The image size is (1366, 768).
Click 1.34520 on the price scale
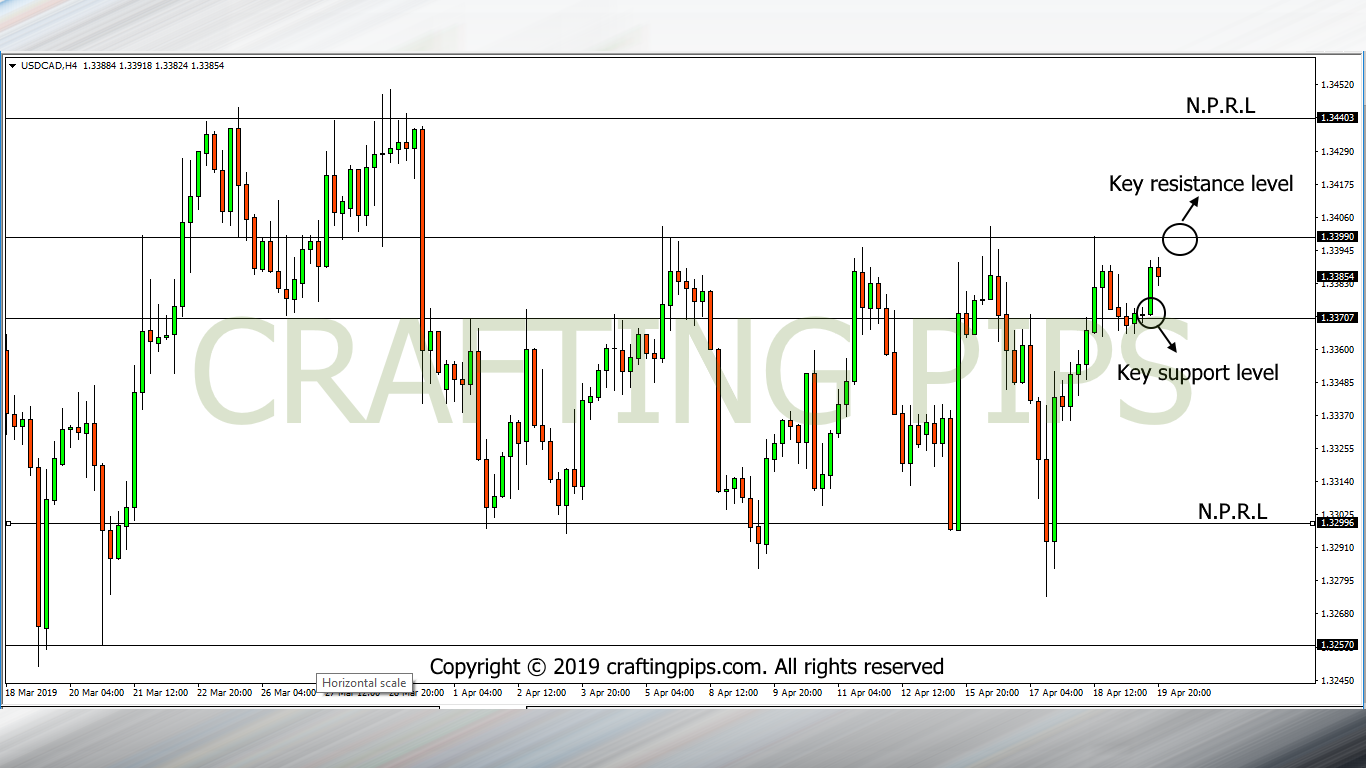click(1337, 85)
